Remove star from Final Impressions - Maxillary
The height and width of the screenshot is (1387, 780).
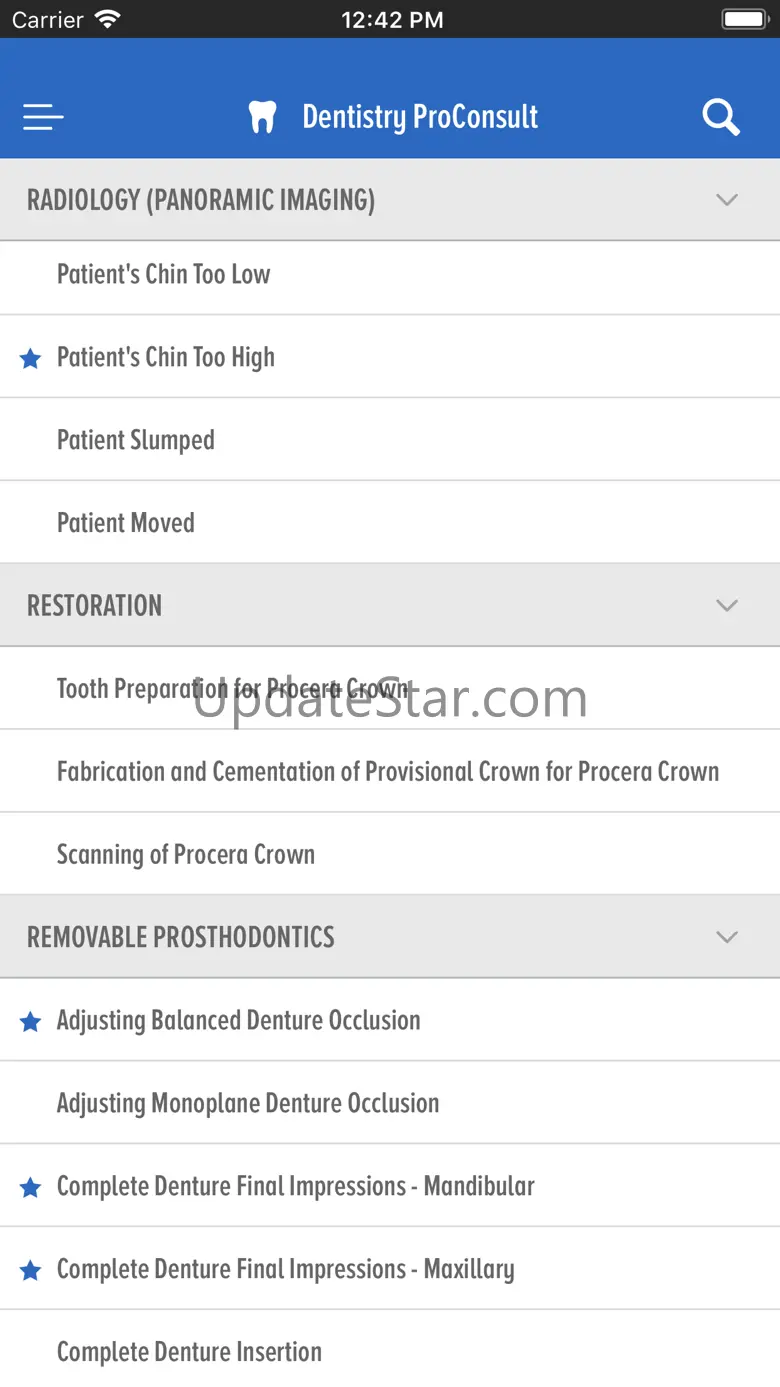[31, 1270]
